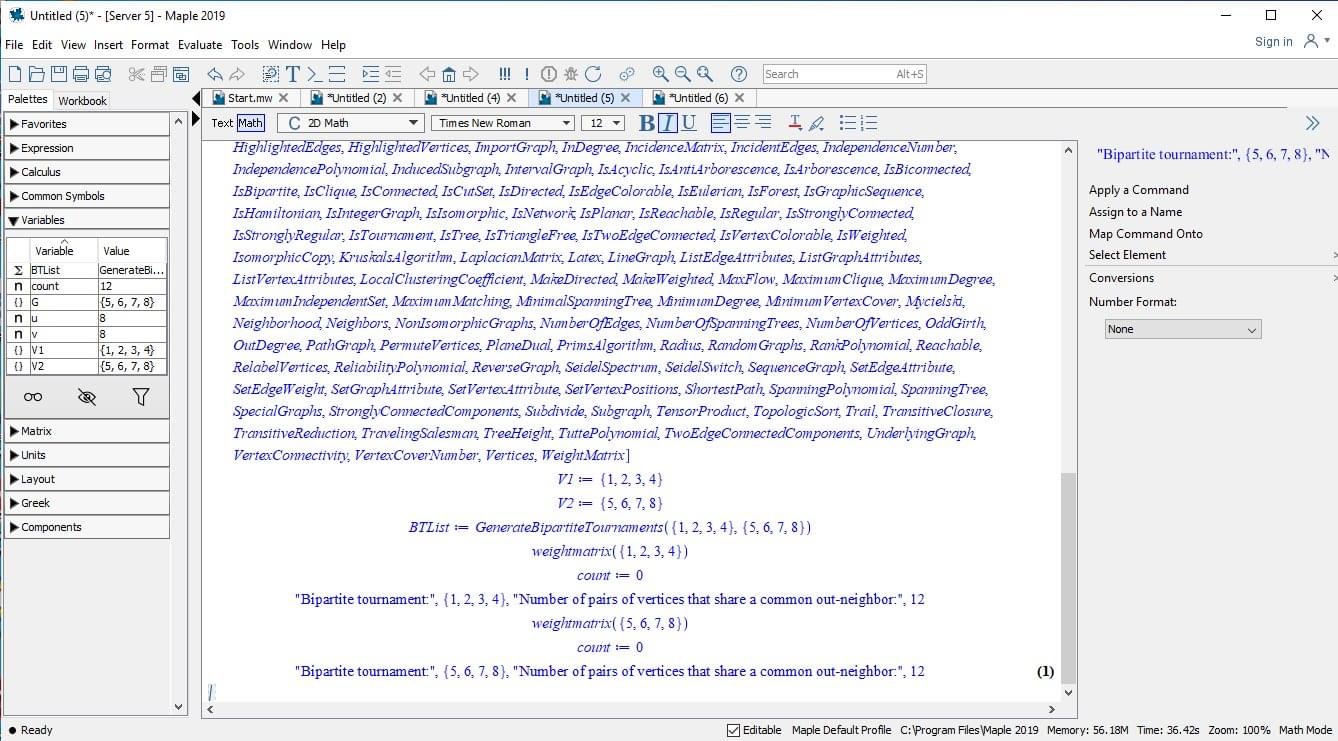Toggle Italic formatting
The height and width of the screenshot is (741, 1338).
[x=668, y=123]
